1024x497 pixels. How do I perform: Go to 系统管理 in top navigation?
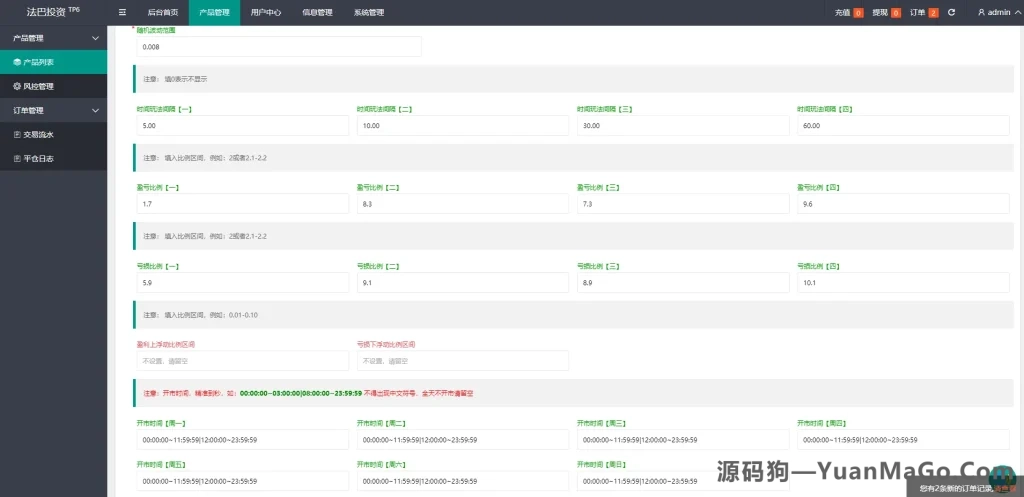[x=368, y=13]
